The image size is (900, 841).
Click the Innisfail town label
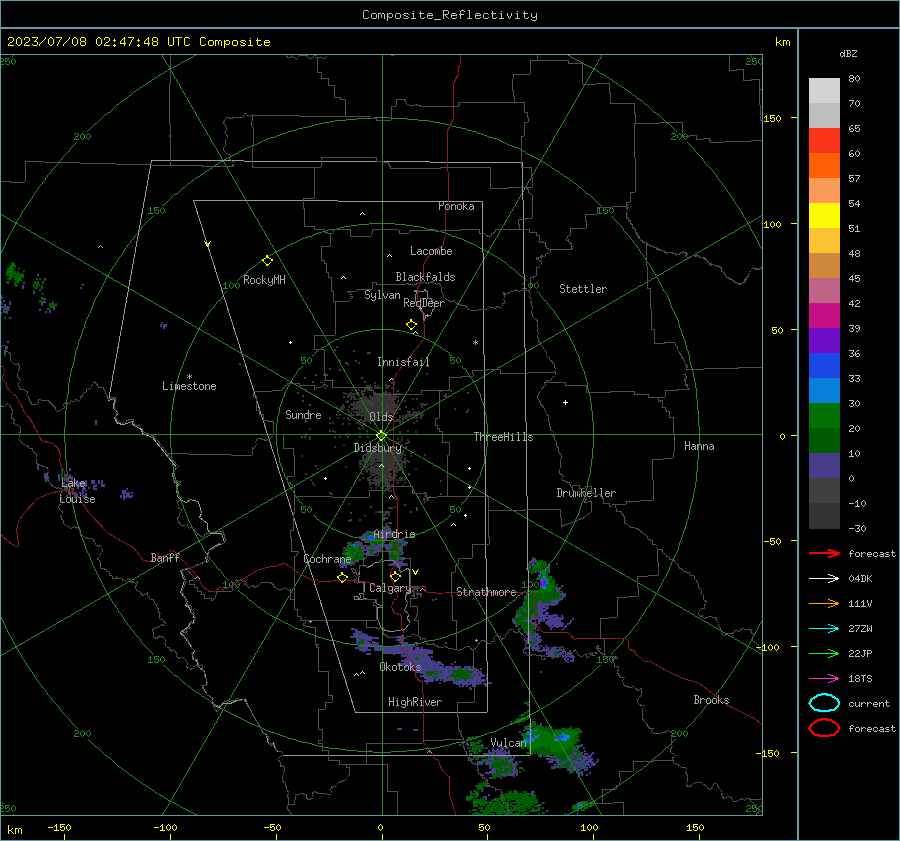pyautogui.click(x=403, y=362)
